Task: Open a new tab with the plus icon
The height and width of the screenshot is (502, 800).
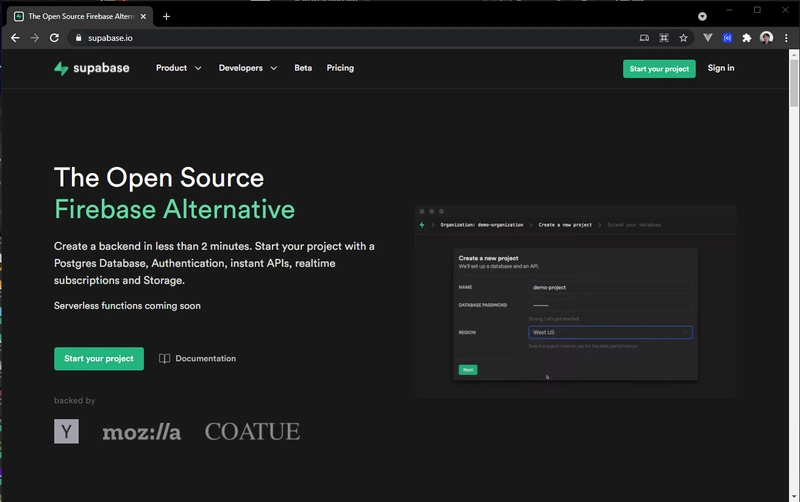Action: [166, 16]
